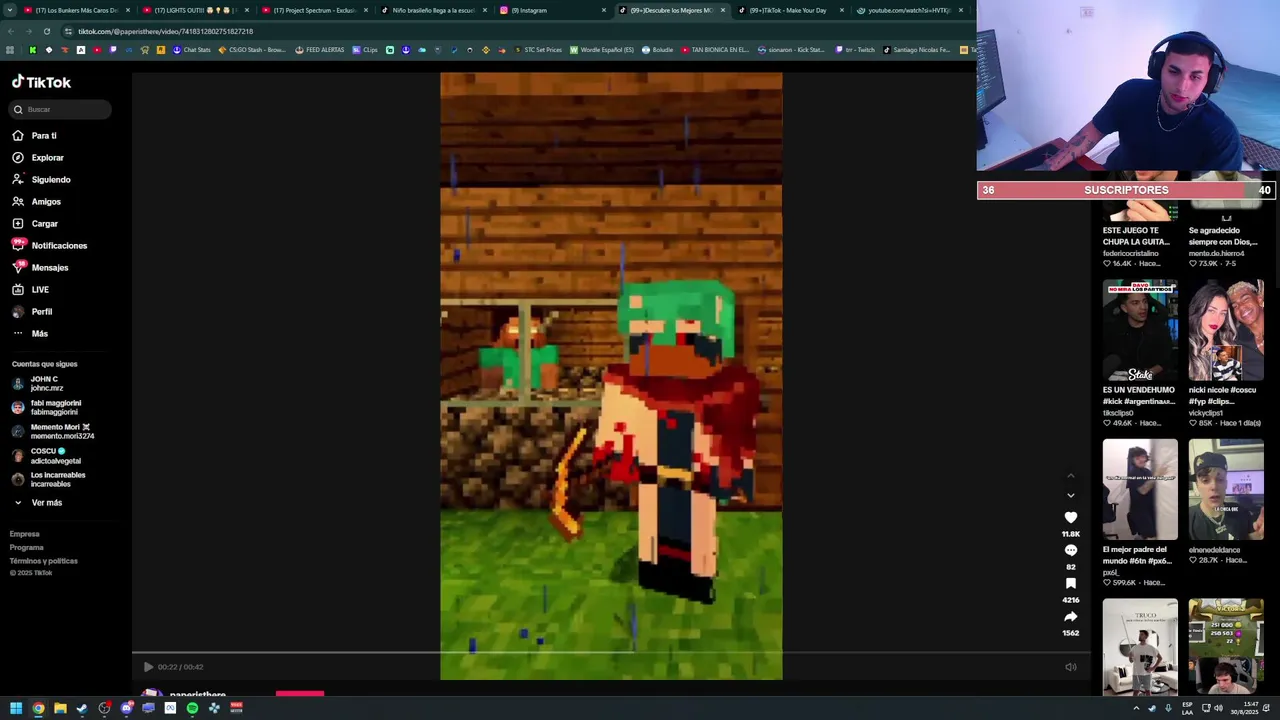This screenshot has width=1280, height=720.
Task: Bookmark the video via save icon
Action: coord(1070,583)
